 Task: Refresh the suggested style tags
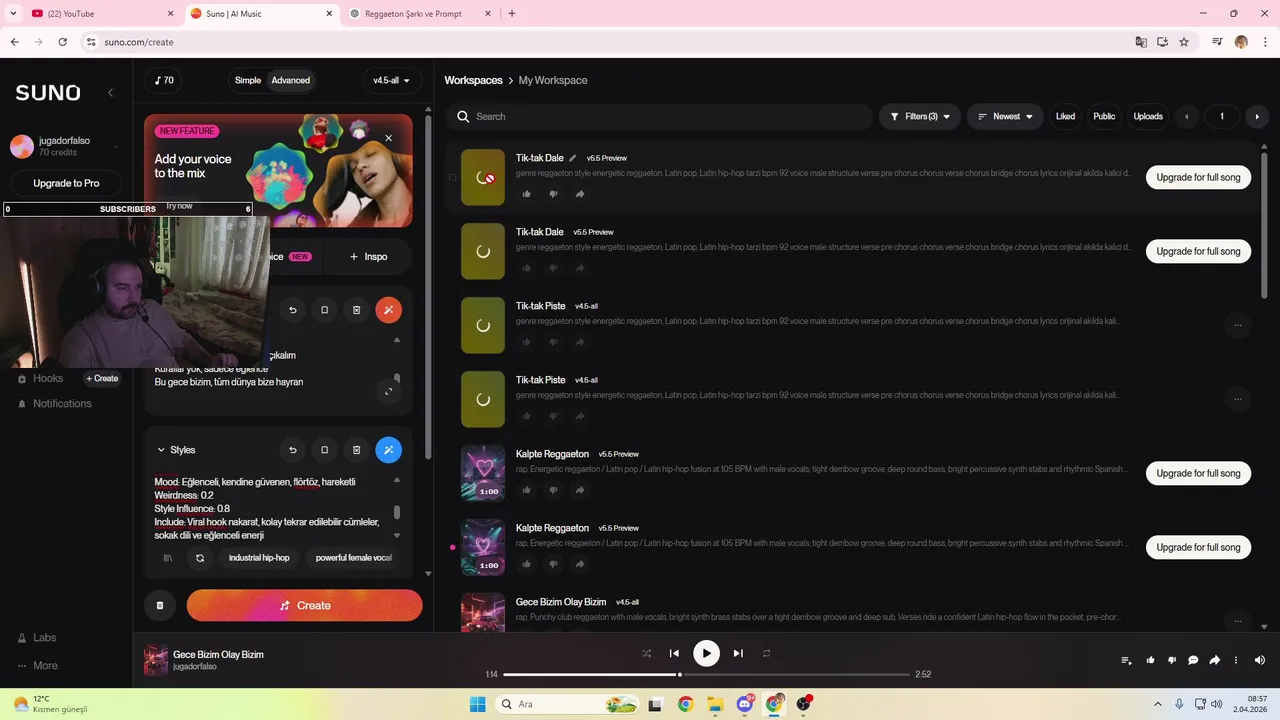point(200,558)
